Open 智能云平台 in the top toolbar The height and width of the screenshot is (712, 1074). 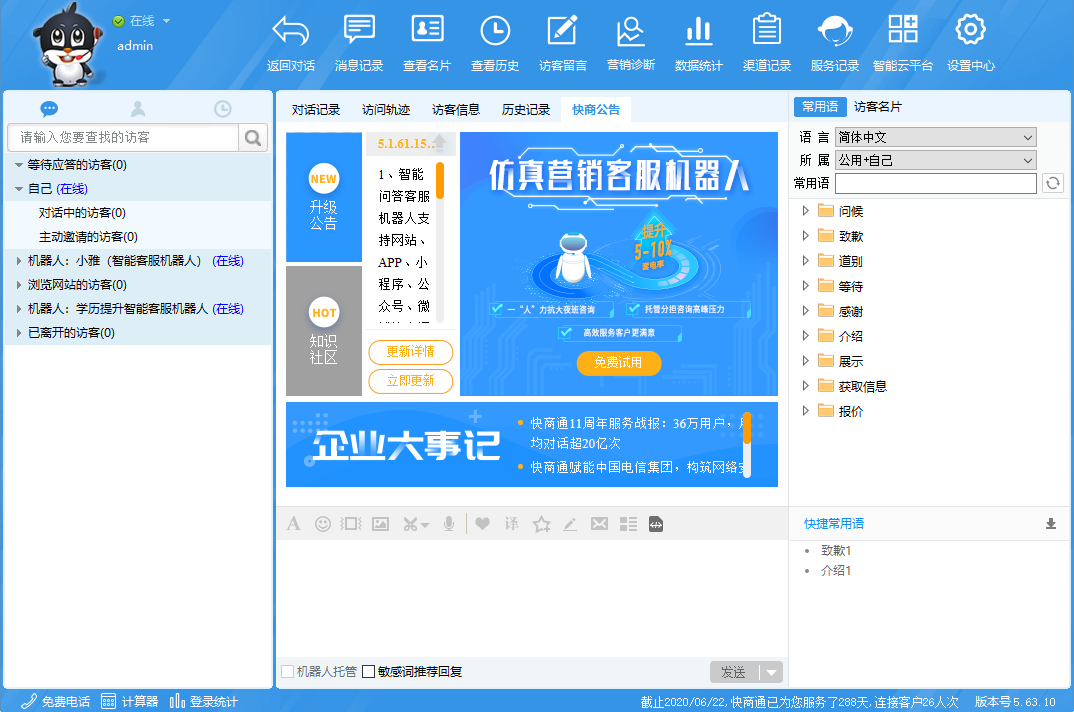[902, 43]
